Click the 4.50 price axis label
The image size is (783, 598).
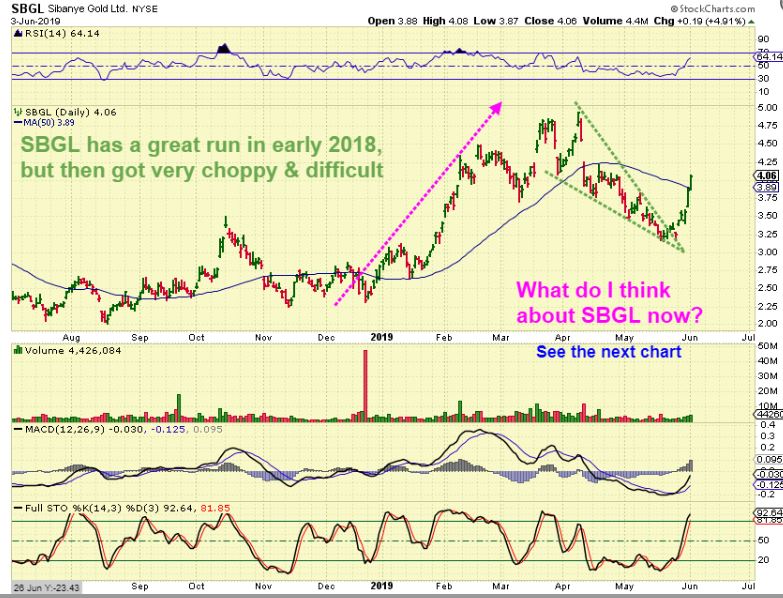(767, 143)
